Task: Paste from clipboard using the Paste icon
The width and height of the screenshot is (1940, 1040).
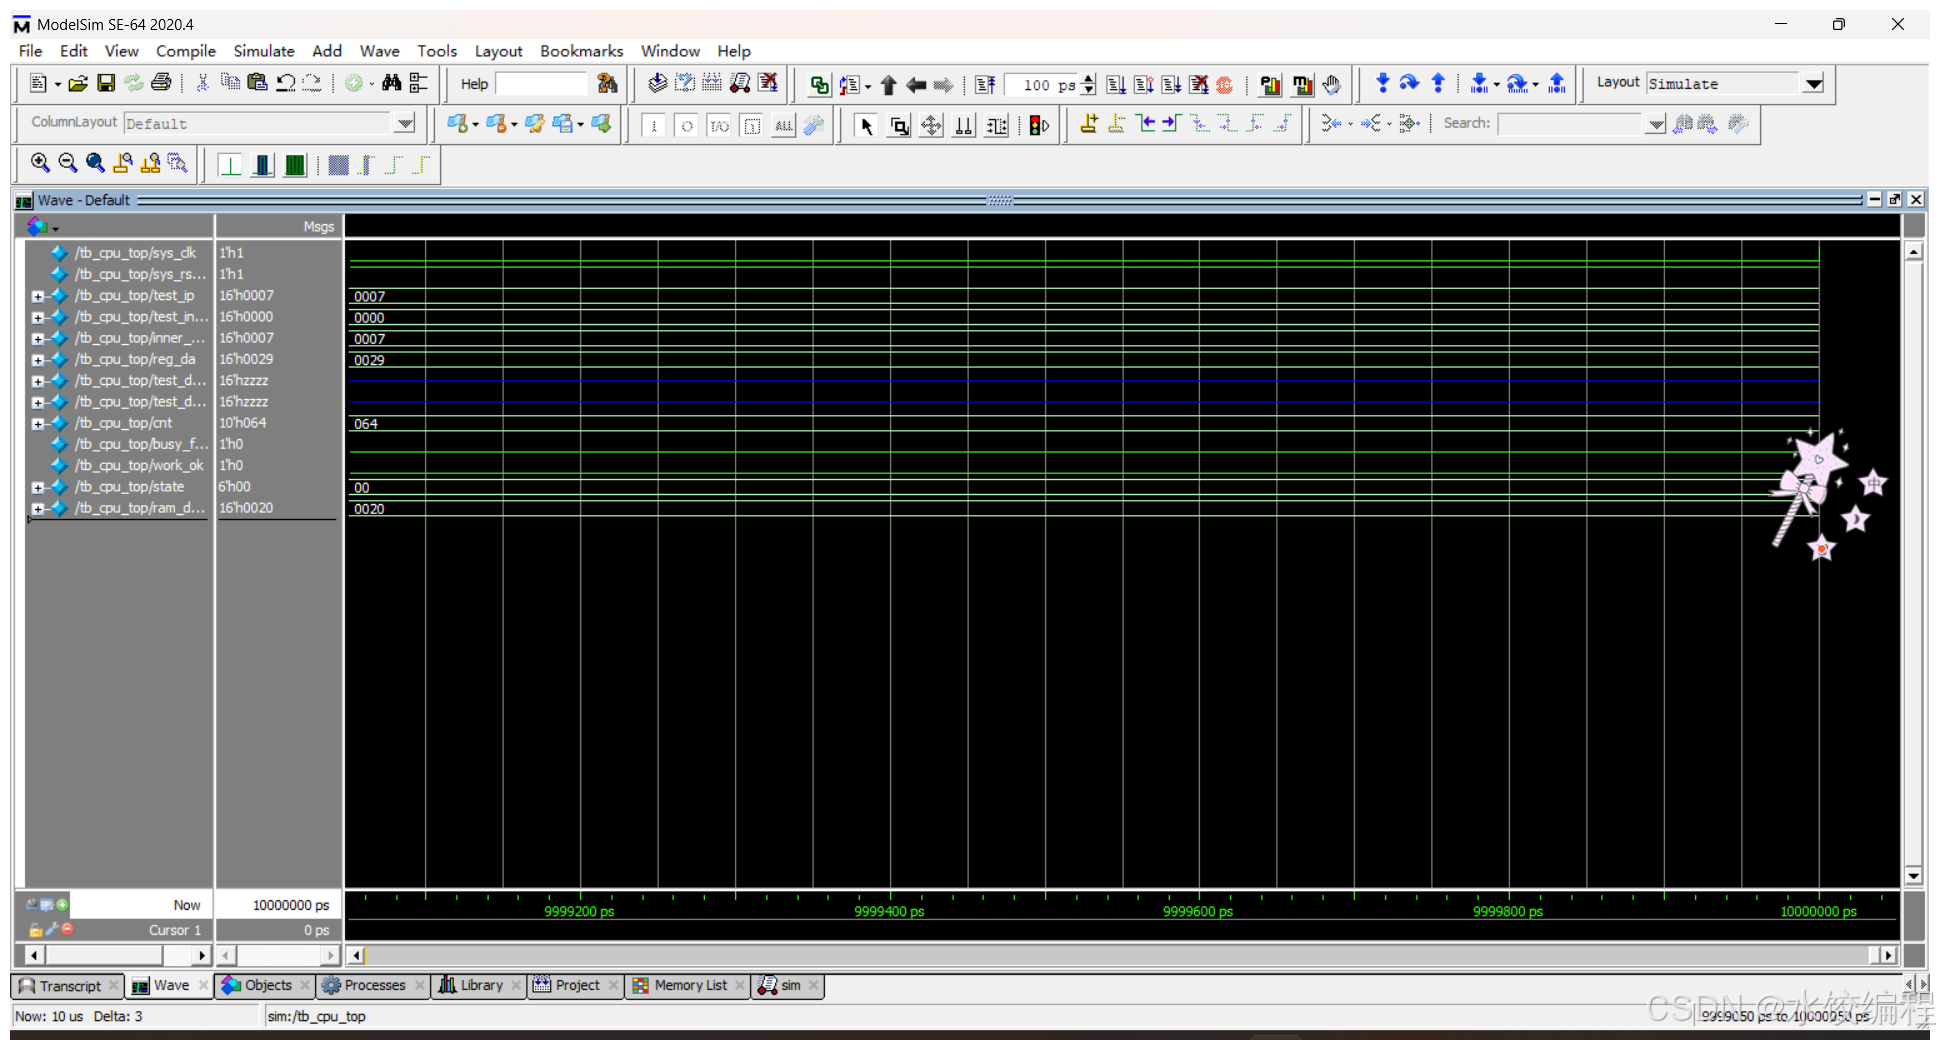Action: point(257,84)
